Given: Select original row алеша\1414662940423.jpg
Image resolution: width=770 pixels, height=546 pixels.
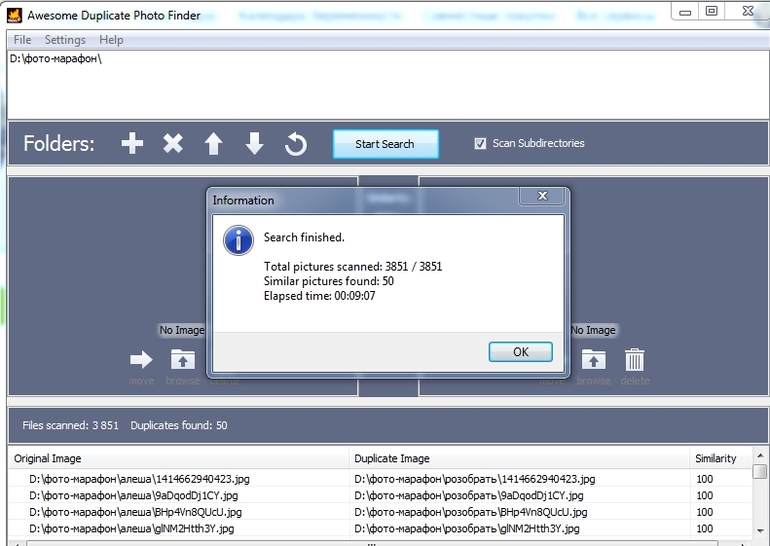Looking at the screenshot, I should (x=139, y=479).
